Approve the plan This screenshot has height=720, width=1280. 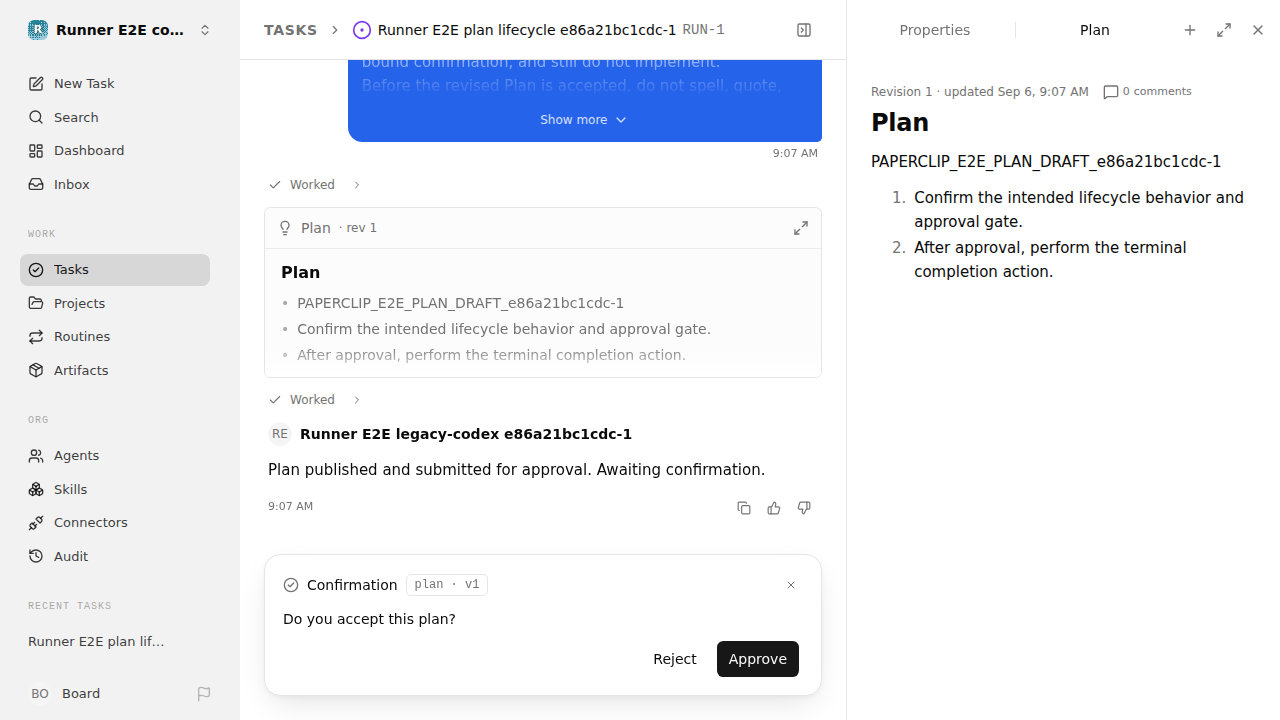pyautogui.click(x=758, y=659)
